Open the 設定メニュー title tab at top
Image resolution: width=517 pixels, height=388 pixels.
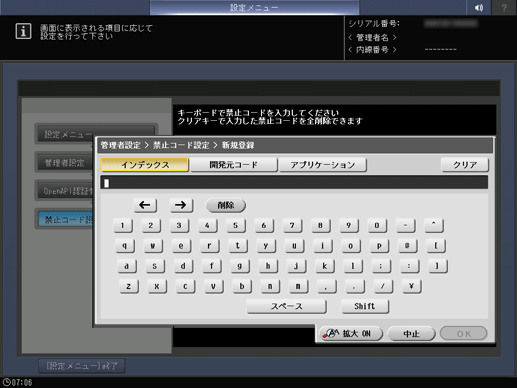pos(254,7)
